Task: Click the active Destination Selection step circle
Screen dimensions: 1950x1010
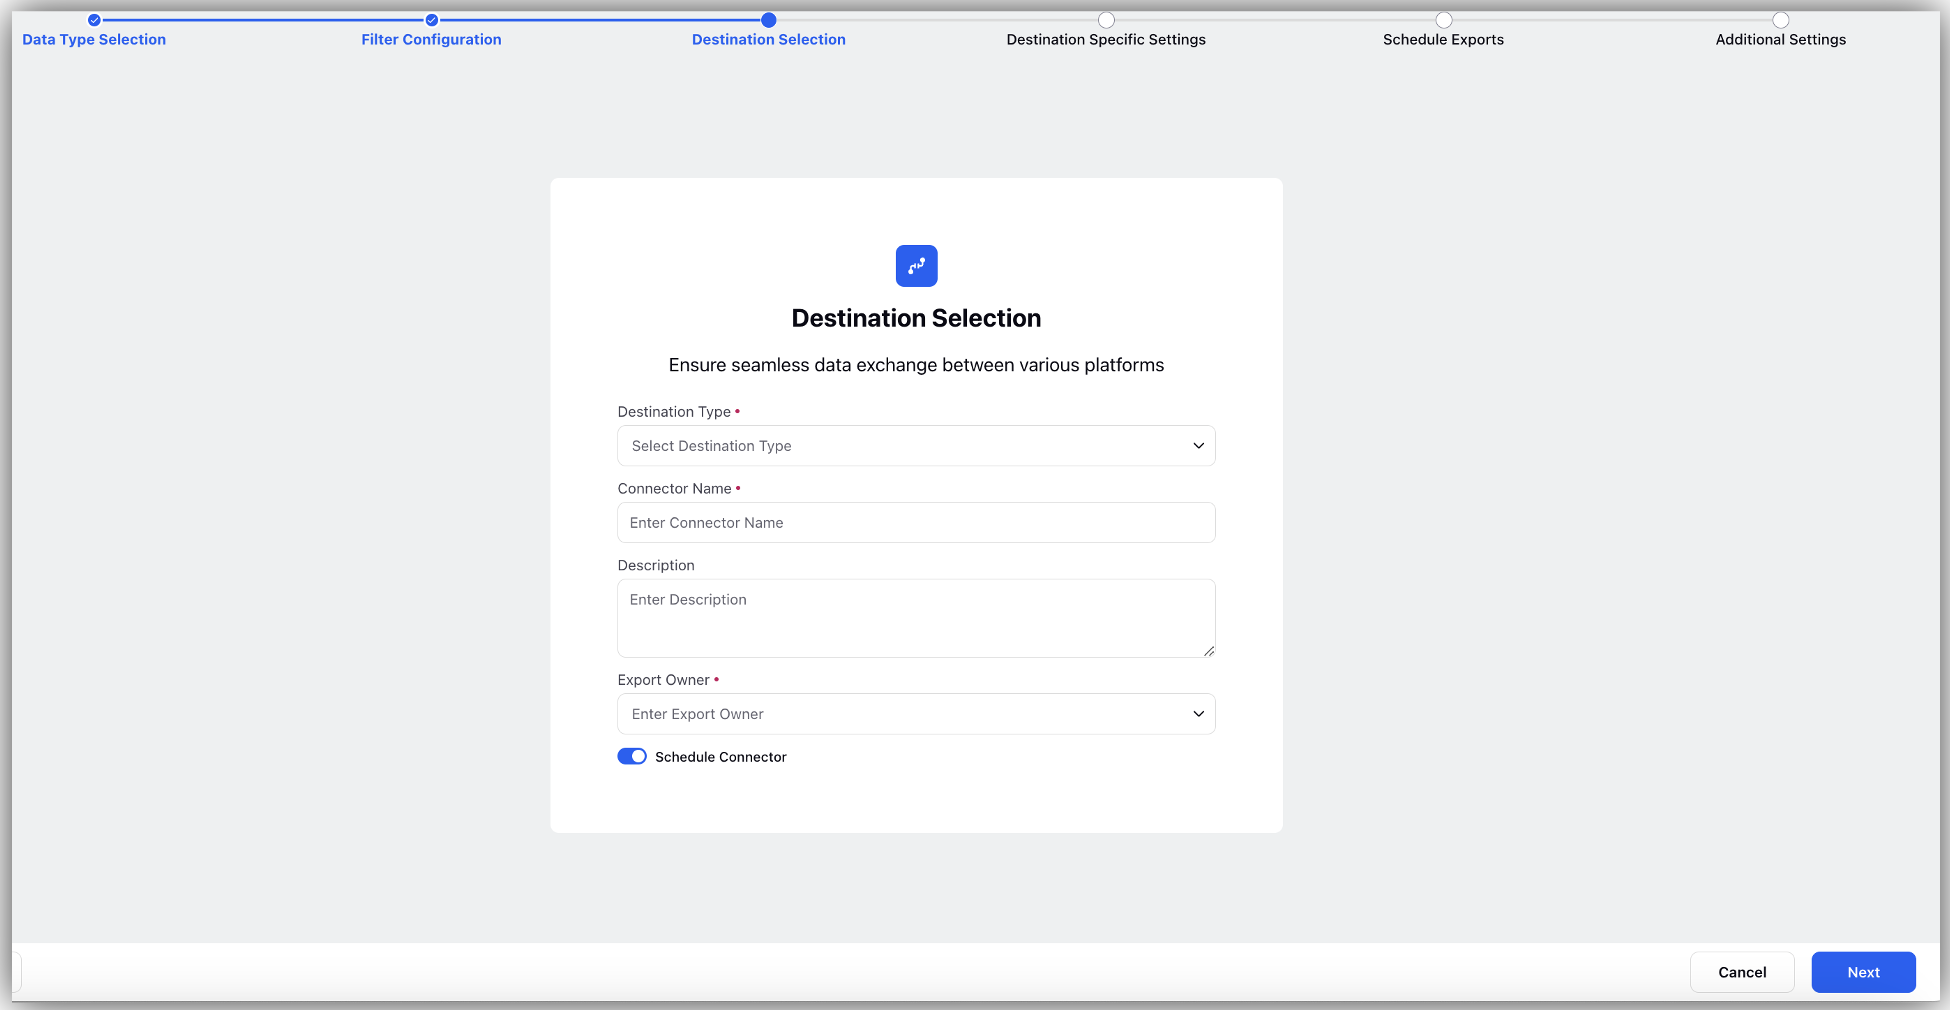Action: (769, 20)
